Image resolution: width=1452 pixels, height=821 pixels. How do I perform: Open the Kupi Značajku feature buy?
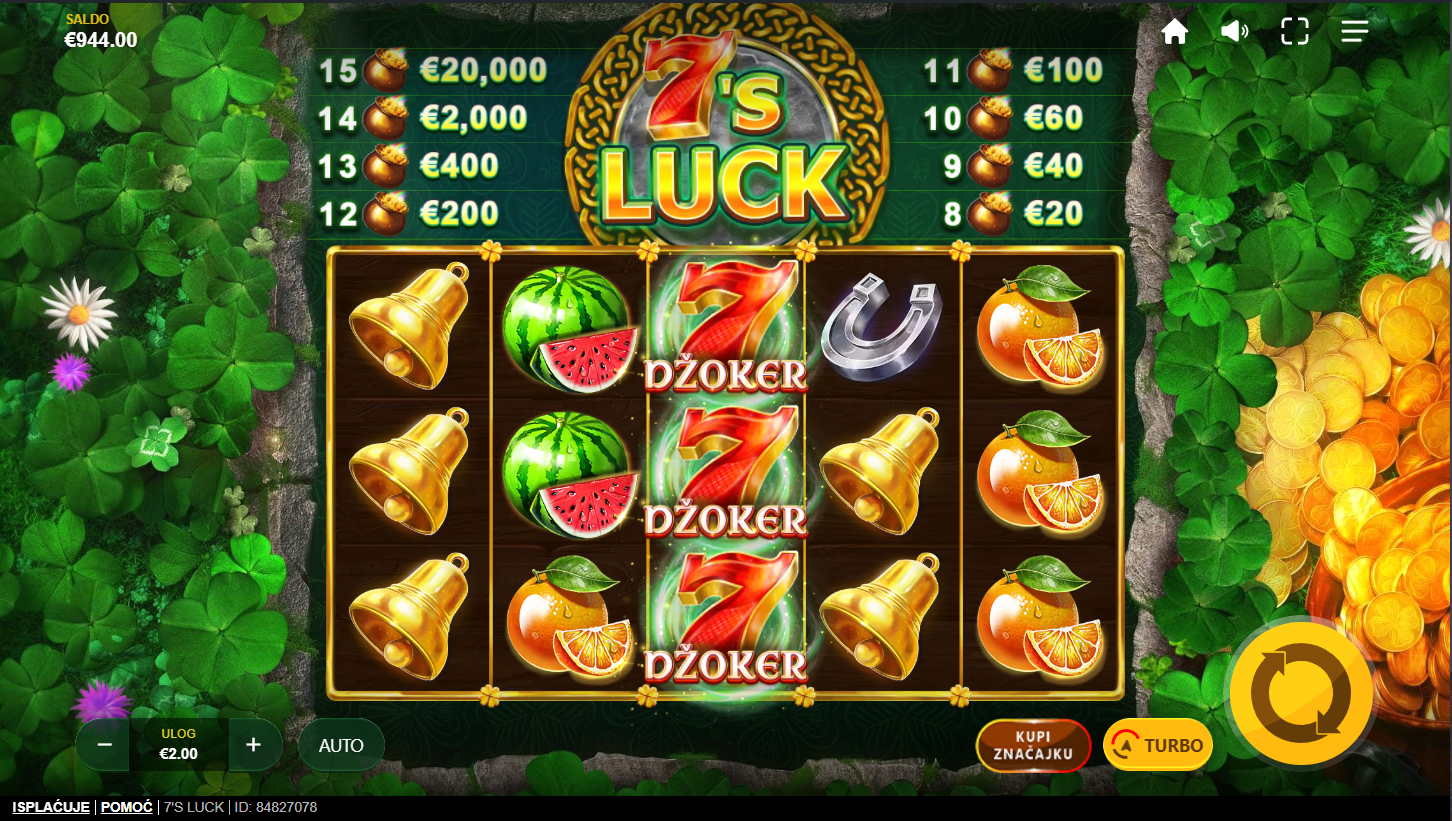[x=1034, y=745]
